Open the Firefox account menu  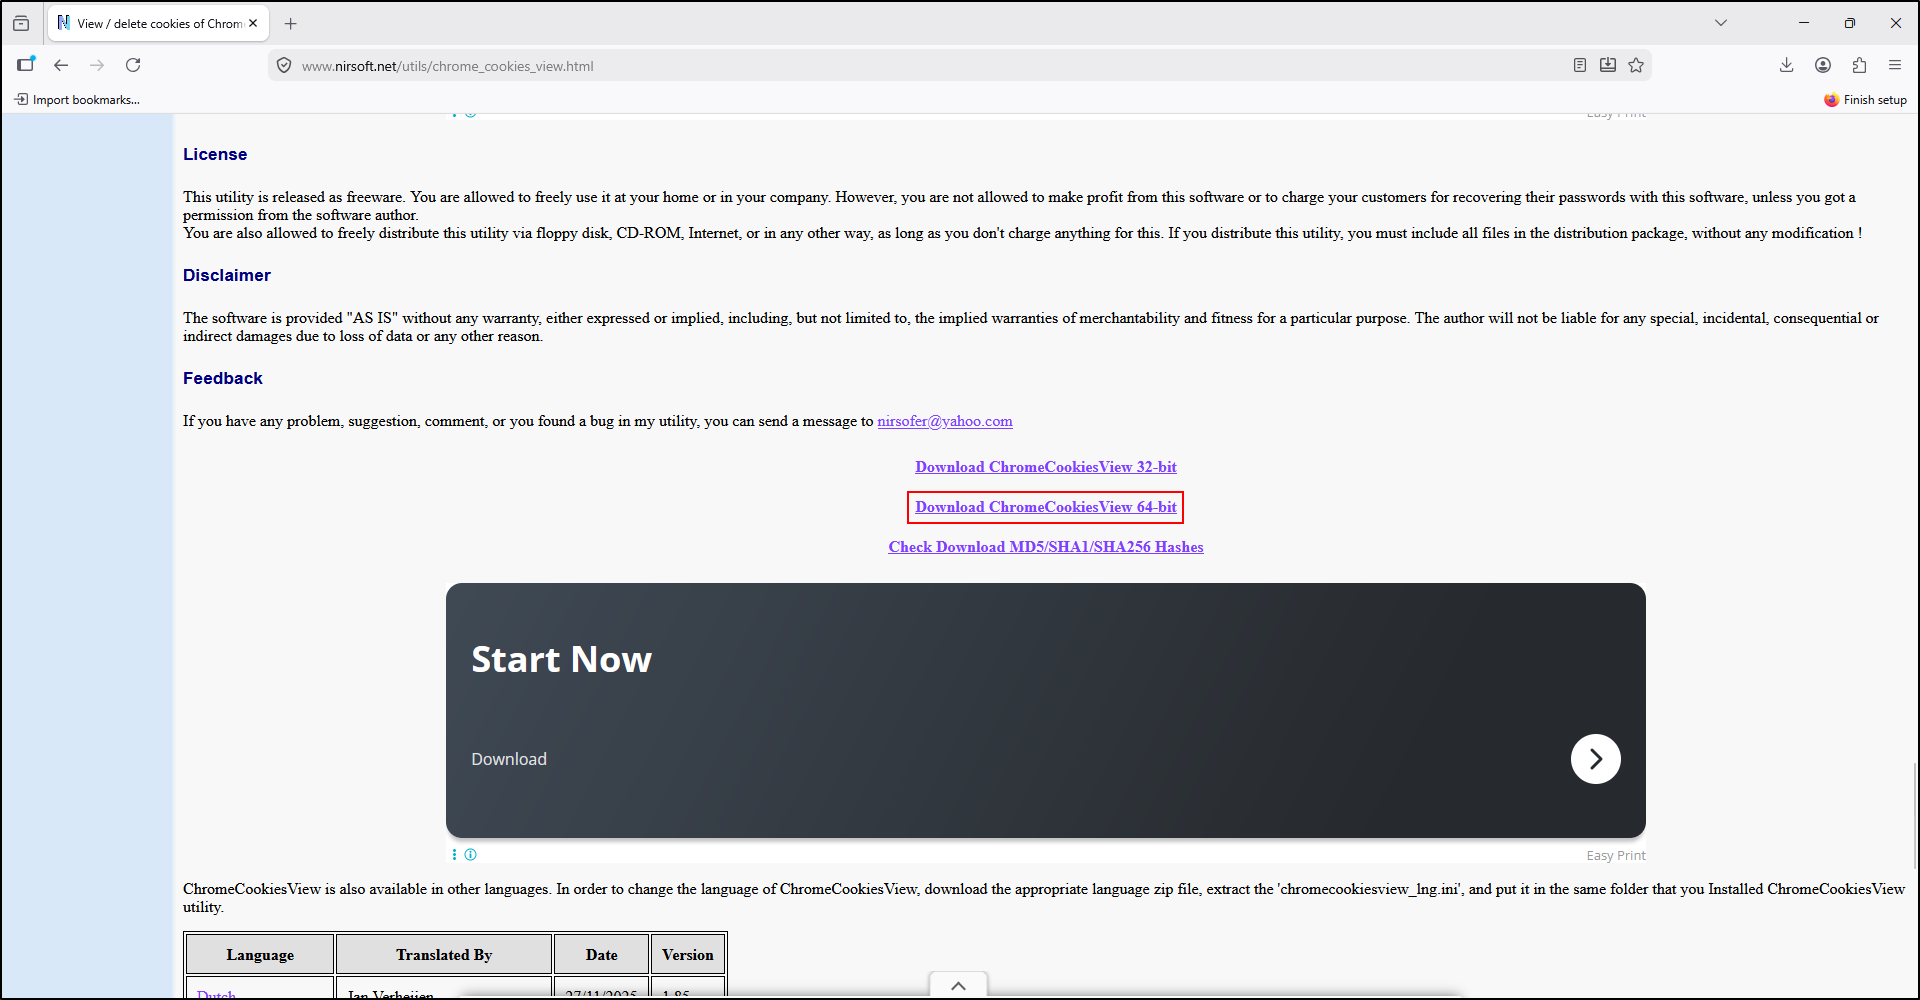point(1823,65)
